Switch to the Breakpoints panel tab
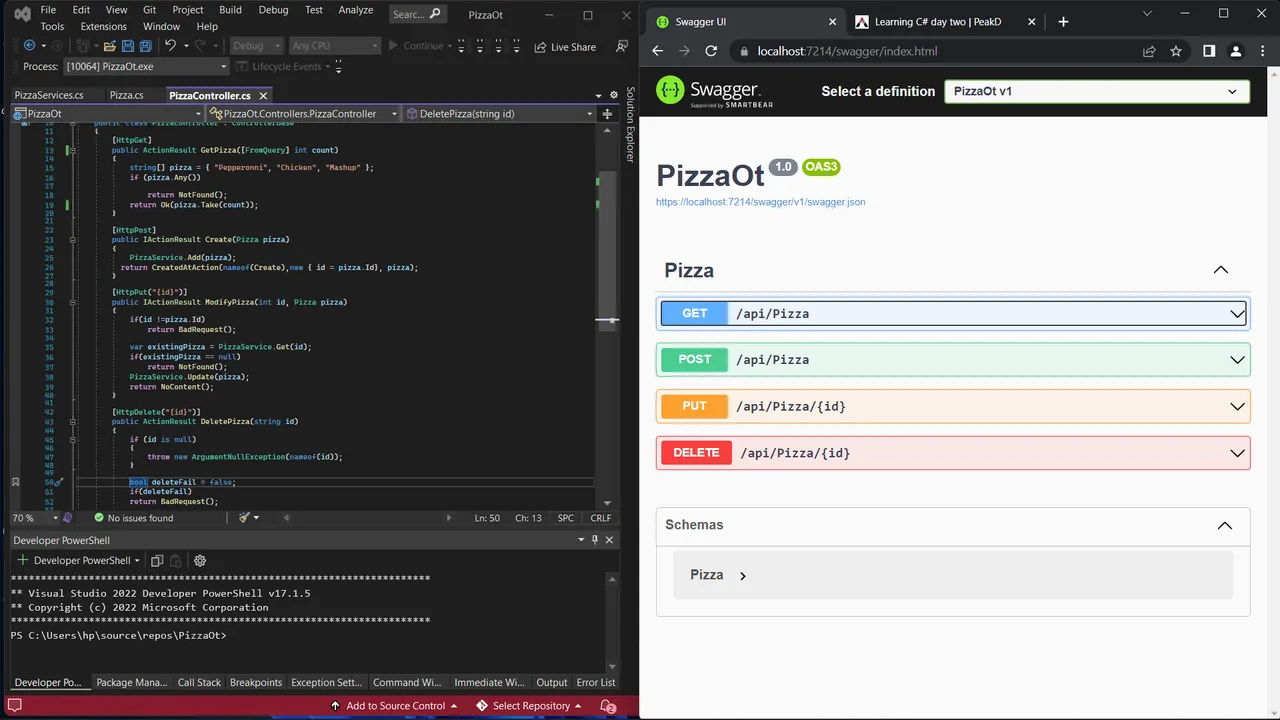 (256, 683)
